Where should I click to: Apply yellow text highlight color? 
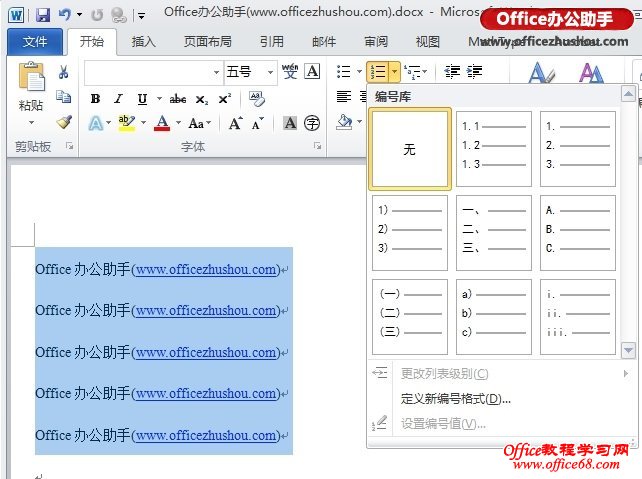(x=127, y=123)
